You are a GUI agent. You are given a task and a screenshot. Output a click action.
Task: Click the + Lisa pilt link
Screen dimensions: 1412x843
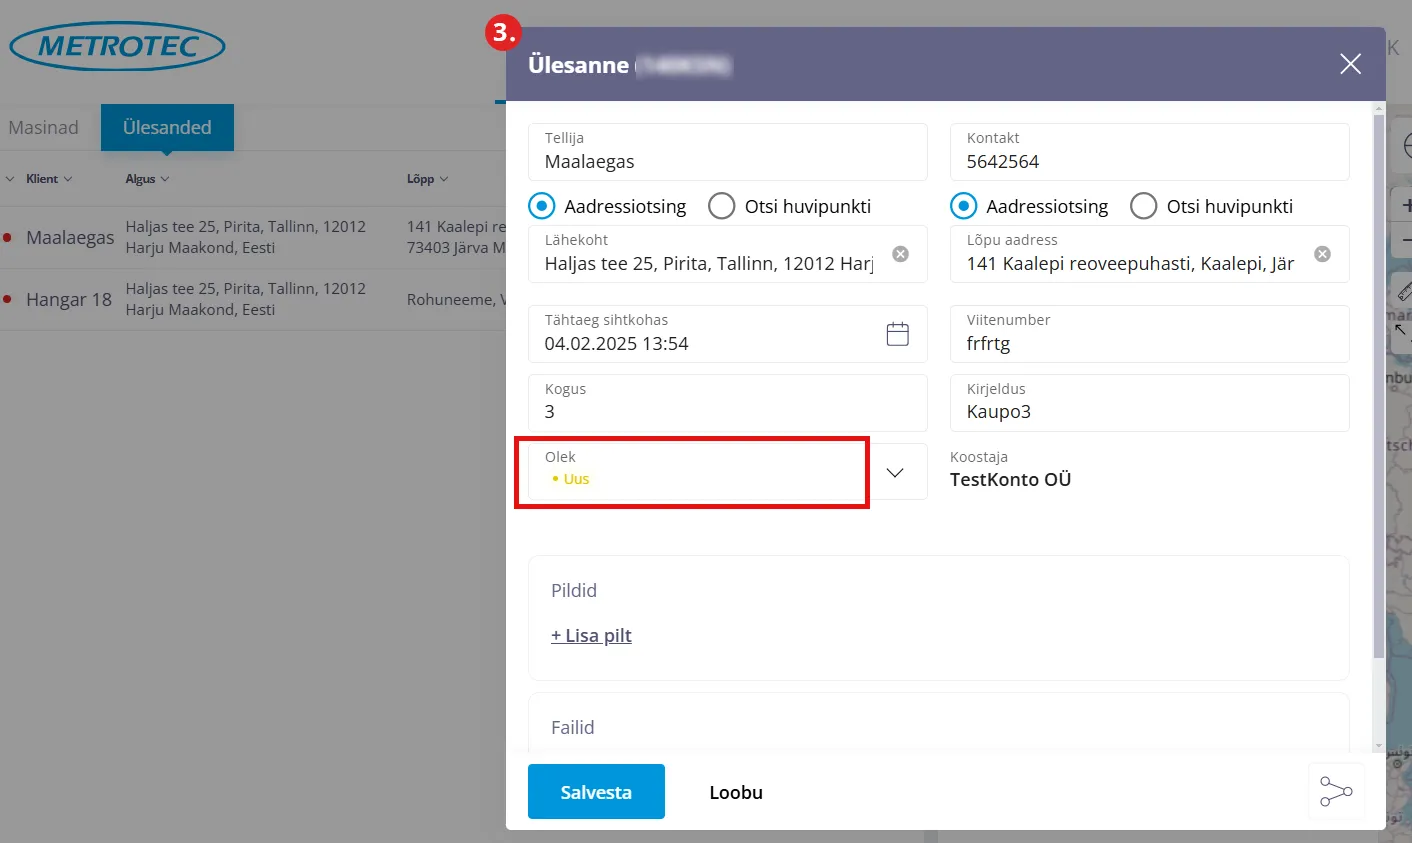tap(591, 635)
